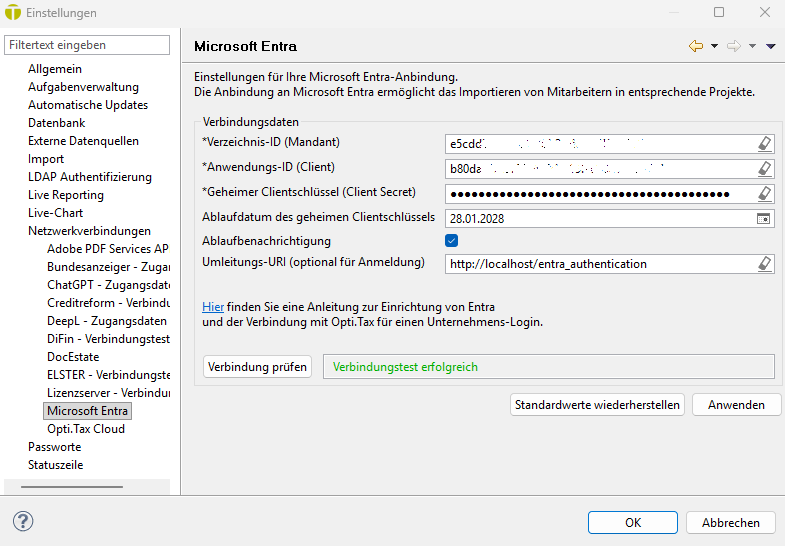Toggle the Ablaufbenachrichtigung checkbox
The height and width of the screenshot is (546, 785).
click(x=452, y=241)
